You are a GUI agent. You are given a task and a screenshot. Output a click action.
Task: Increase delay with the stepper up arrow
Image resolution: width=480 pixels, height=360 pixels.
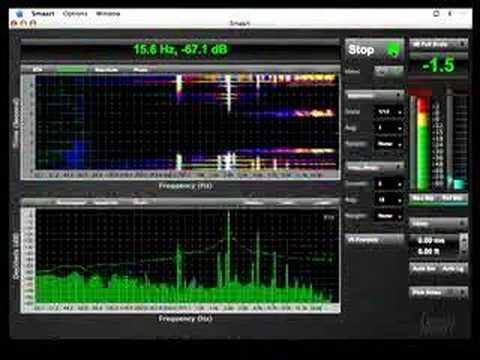tap(464, 238)
